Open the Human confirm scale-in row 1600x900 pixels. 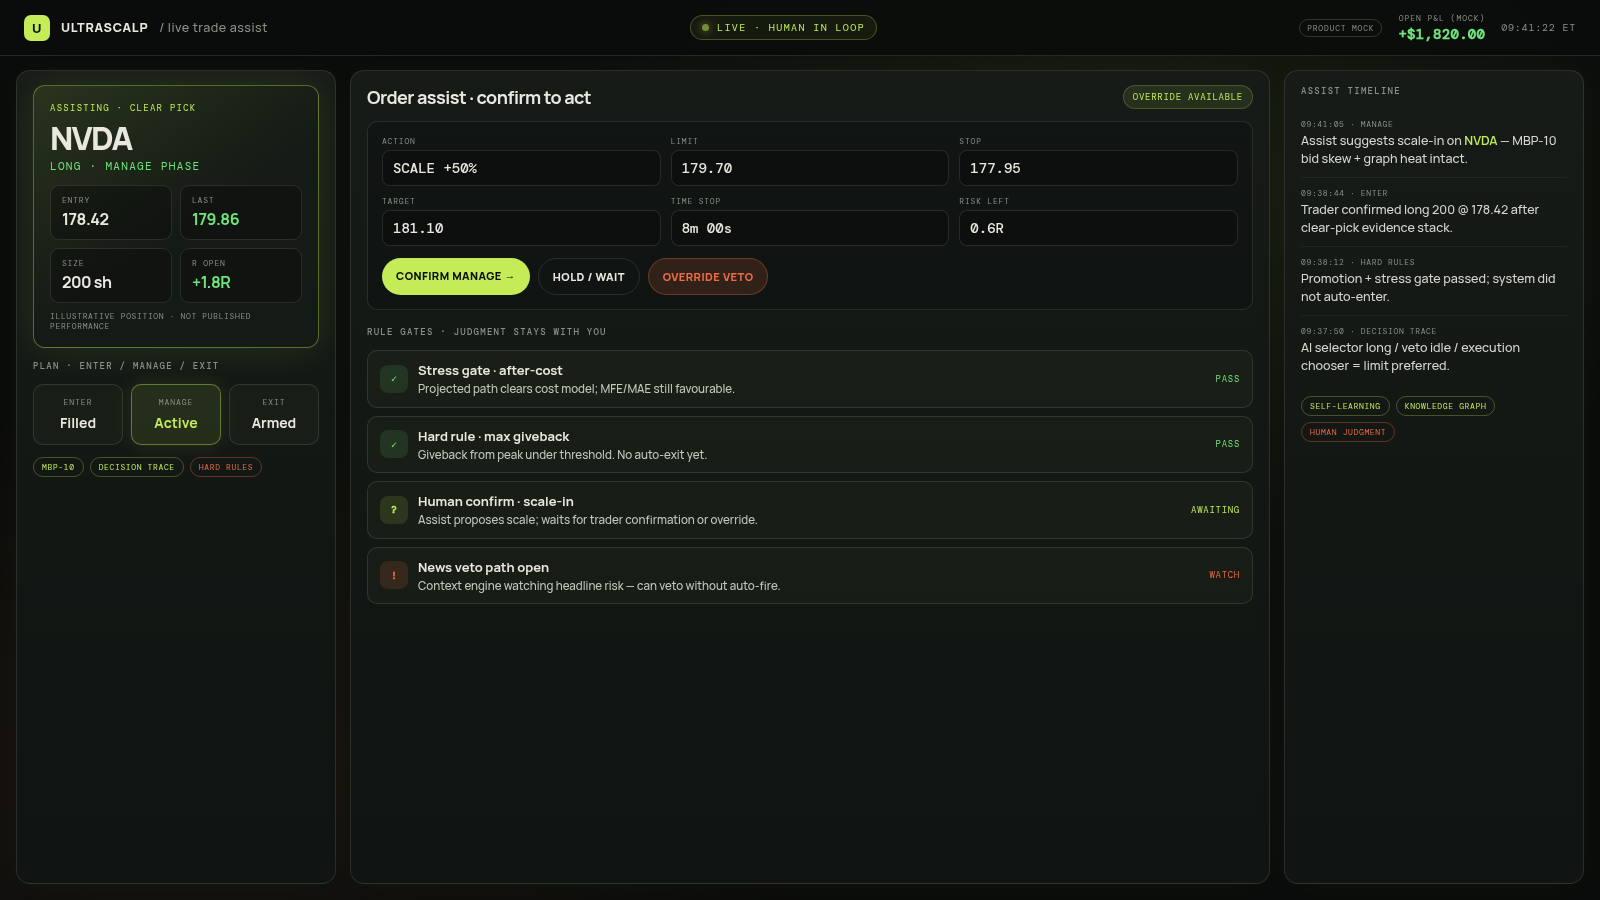[x=810, y=510]
